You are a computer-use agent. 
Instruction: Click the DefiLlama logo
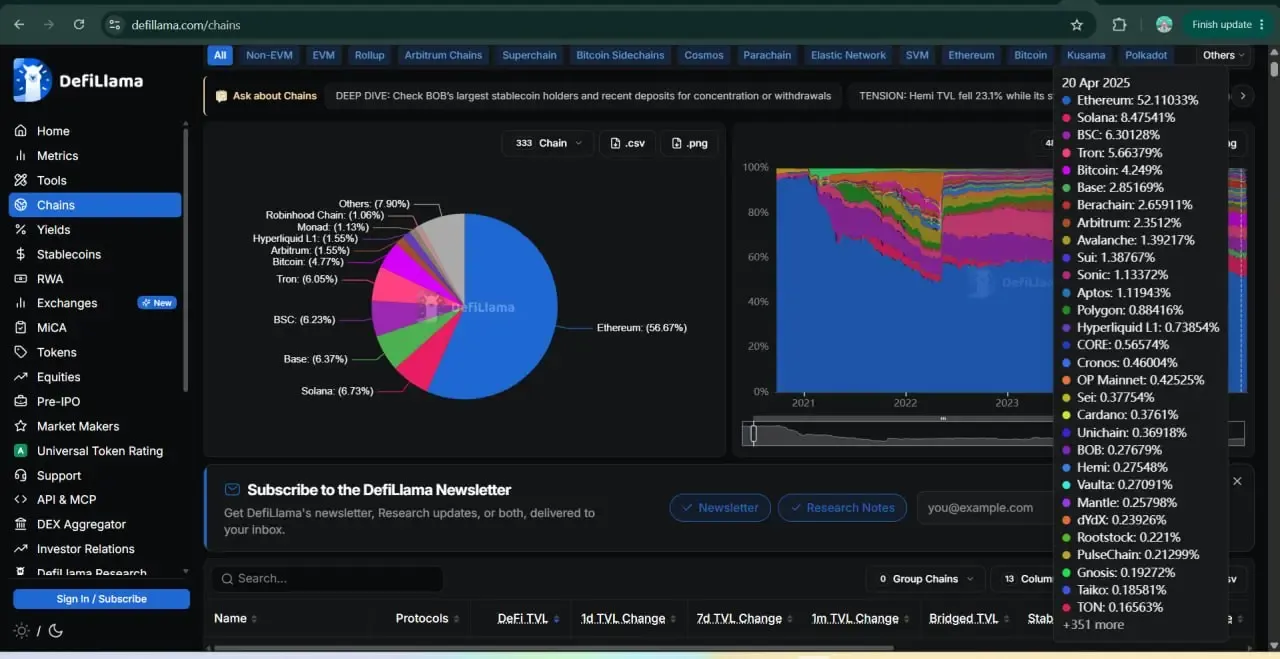(x=78, y=80)
